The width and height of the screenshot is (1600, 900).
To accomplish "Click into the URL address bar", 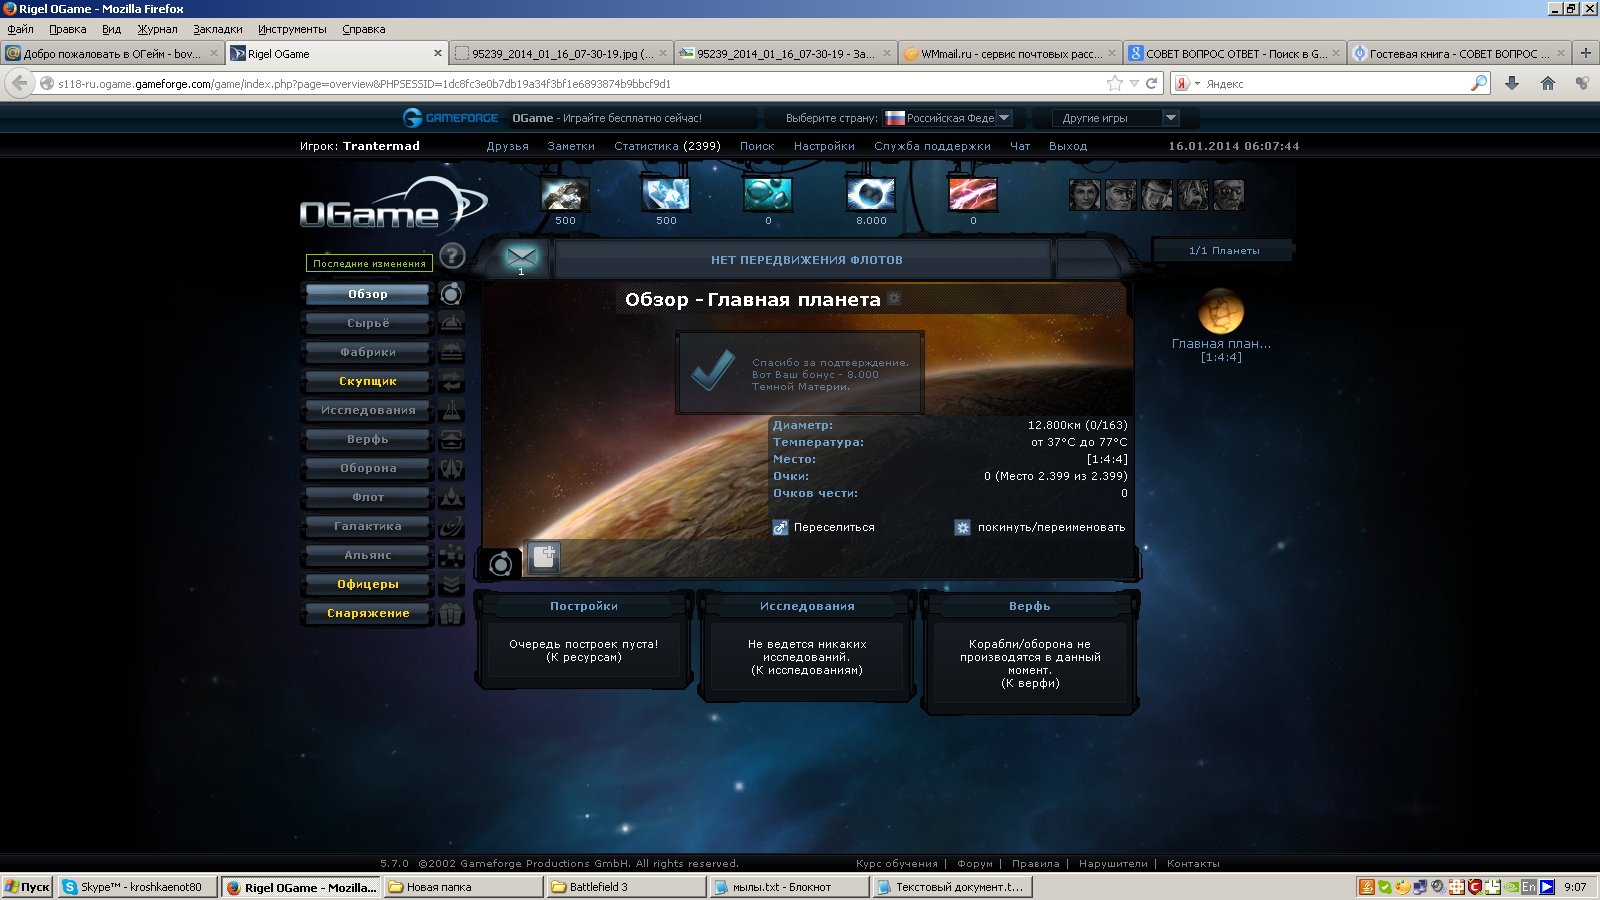I will tap(580, 84).
